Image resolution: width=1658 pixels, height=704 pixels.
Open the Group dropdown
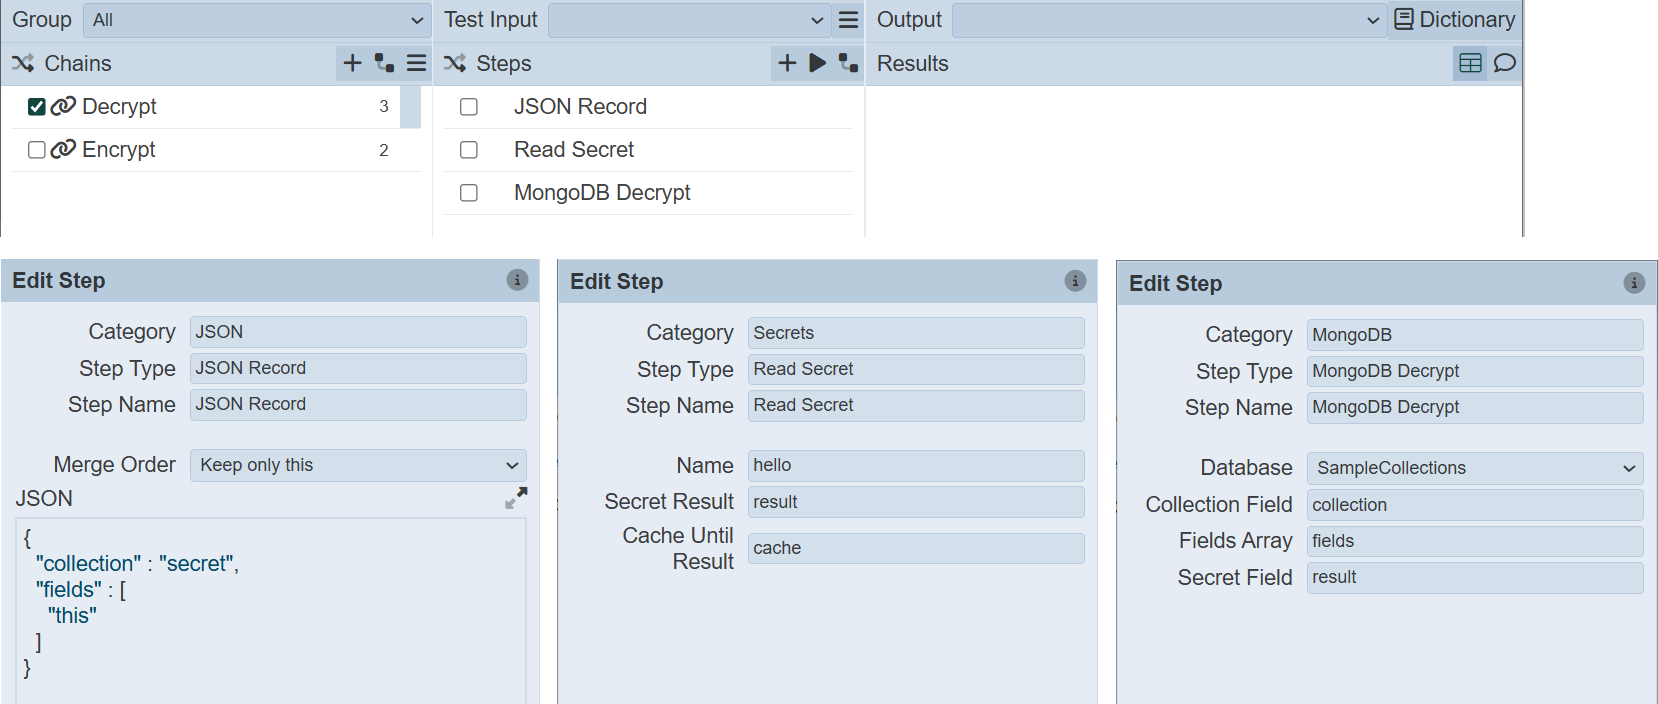click(257, 20)
